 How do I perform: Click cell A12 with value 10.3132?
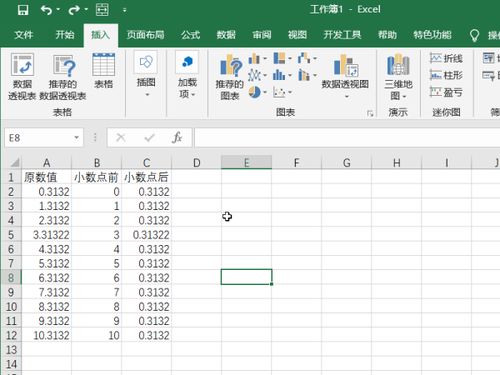click(x=47, y=335)
